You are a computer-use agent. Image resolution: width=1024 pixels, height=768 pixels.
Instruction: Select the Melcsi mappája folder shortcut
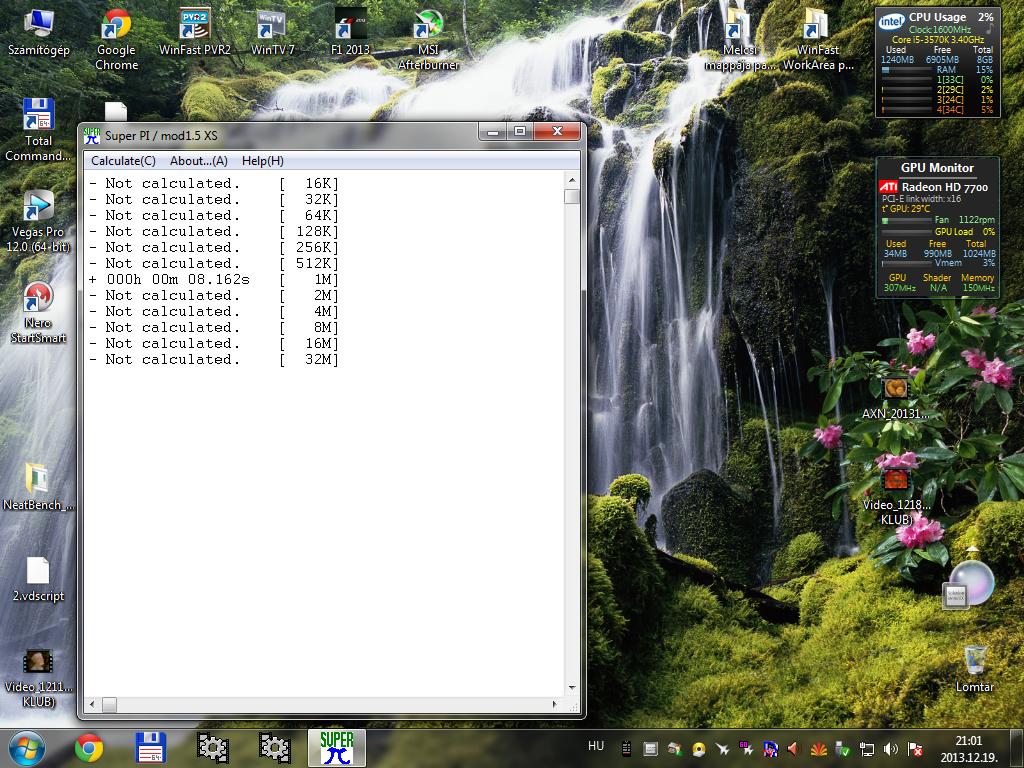pyautogui.click(x=740, y=39)
